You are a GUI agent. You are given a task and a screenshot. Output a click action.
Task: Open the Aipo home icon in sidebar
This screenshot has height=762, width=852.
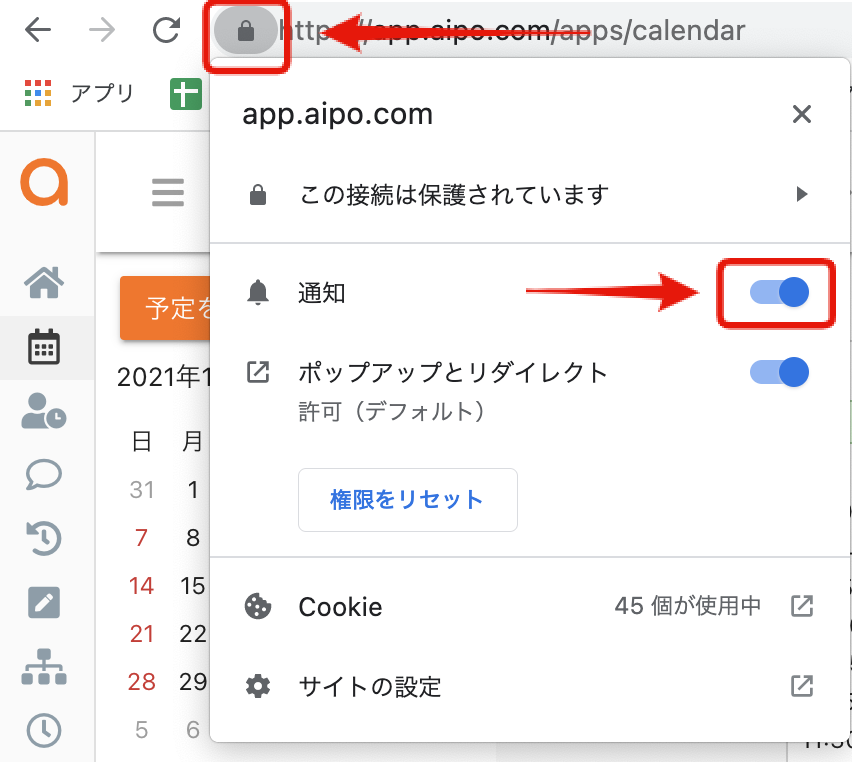click(44, 283)
